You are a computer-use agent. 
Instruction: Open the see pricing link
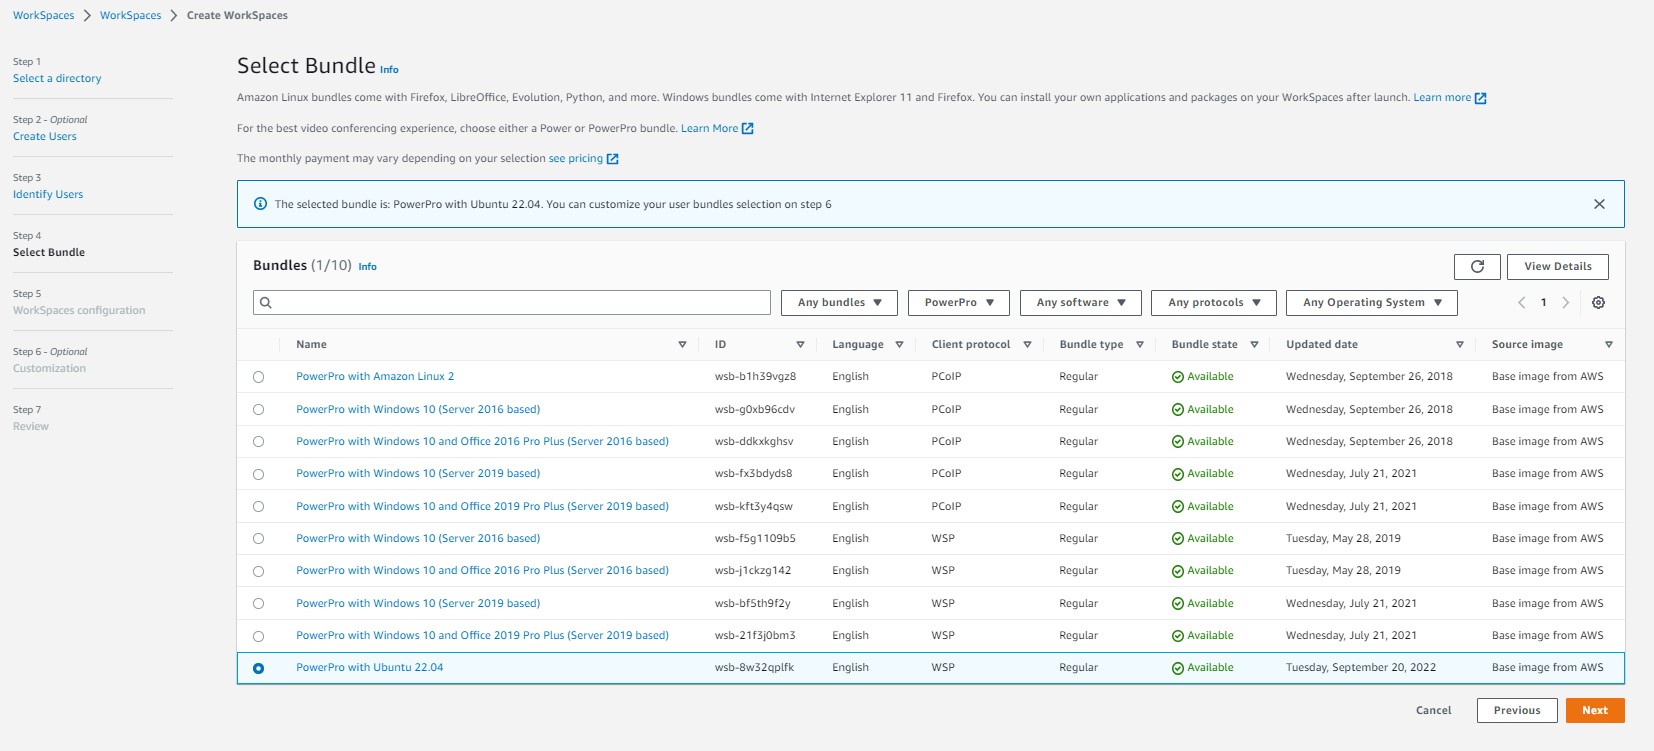coord(575,158)
